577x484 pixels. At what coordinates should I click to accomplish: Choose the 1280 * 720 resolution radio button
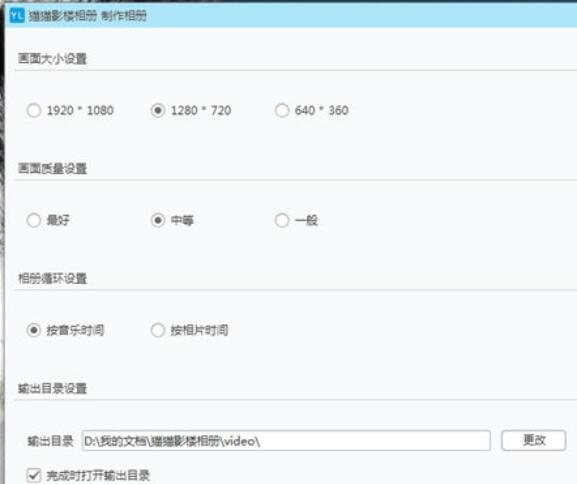[158, 110]
